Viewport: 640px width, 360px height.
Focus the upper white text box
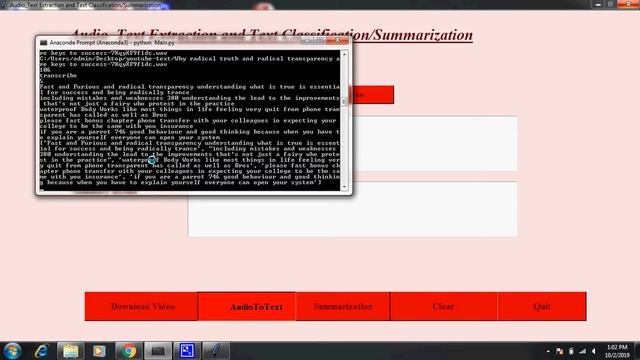click(435, 144)
